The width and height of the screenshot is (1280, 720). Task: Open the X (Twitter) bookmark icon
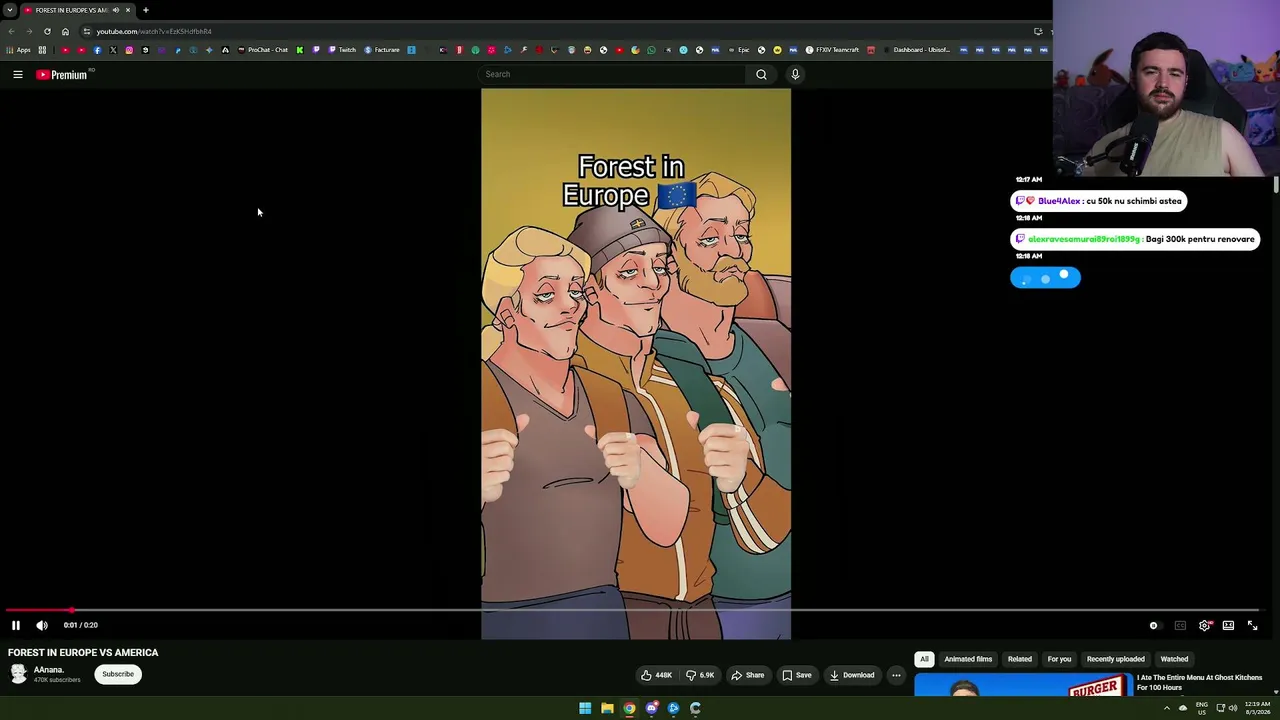pyautogui.click(x=113, y=50)
